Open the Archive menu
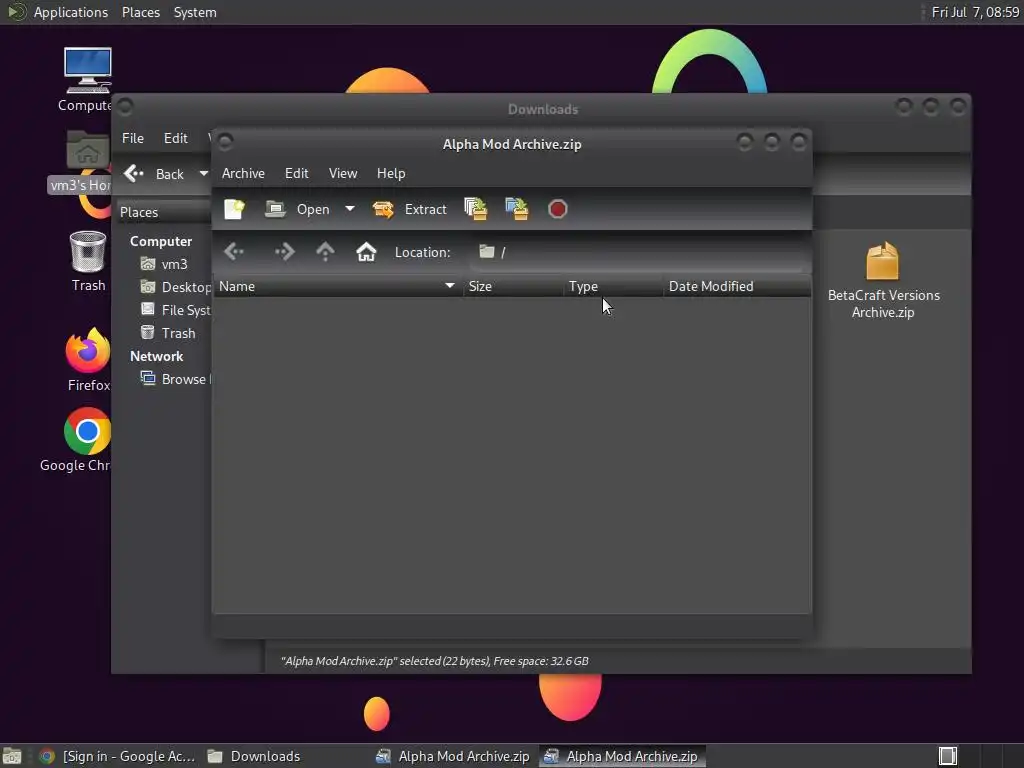The image size is (1024, 768). [x=243, y=173]
